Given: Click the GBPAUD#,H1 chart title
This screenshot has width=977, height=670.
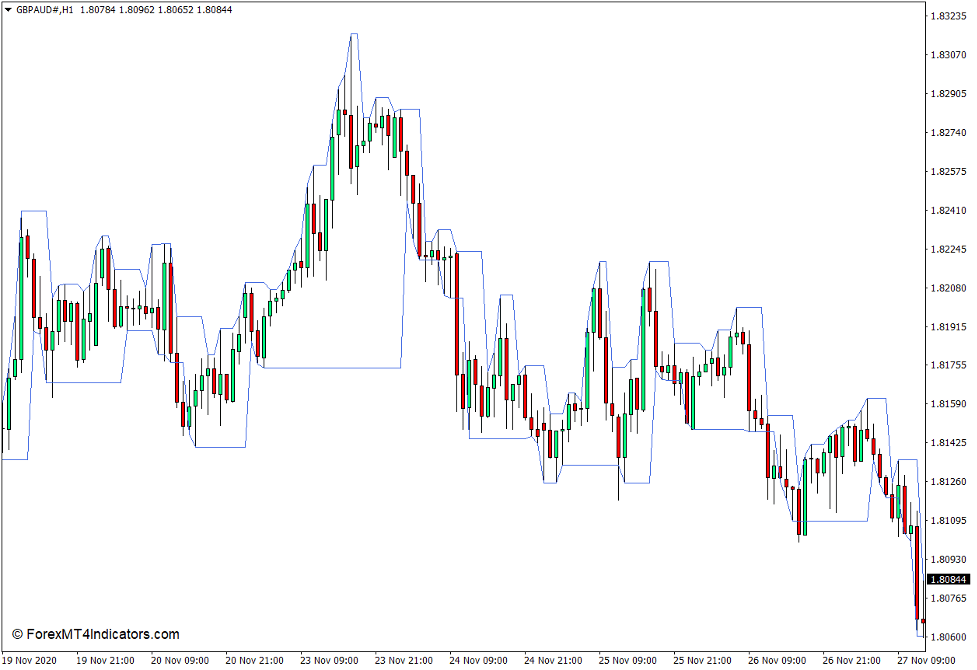Looking at the screenshot, I should [x=45, y=10].
